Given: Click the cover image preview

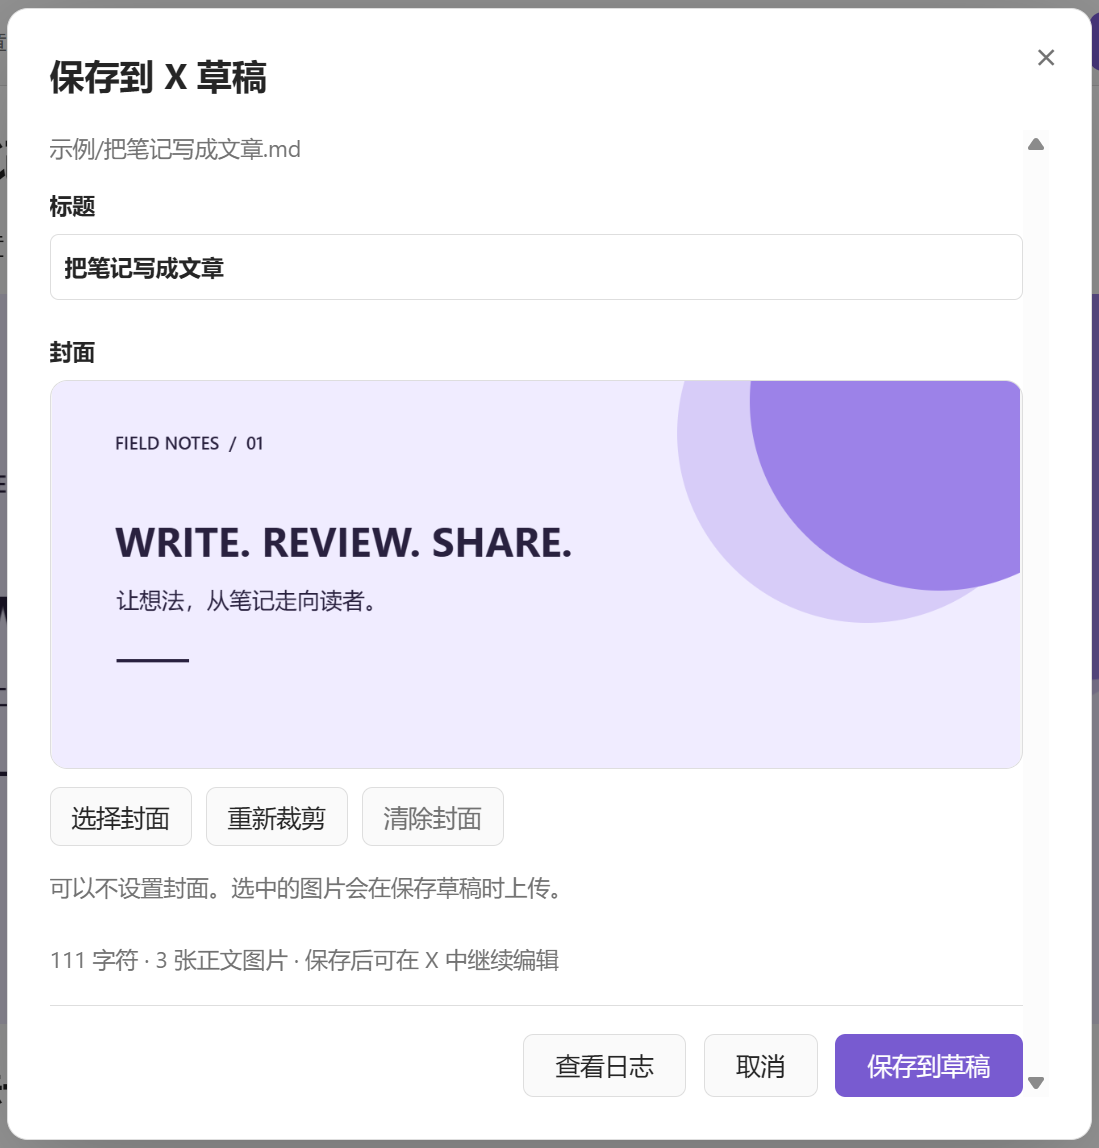Looking at the screenshot, I should [x=536, y=575].
